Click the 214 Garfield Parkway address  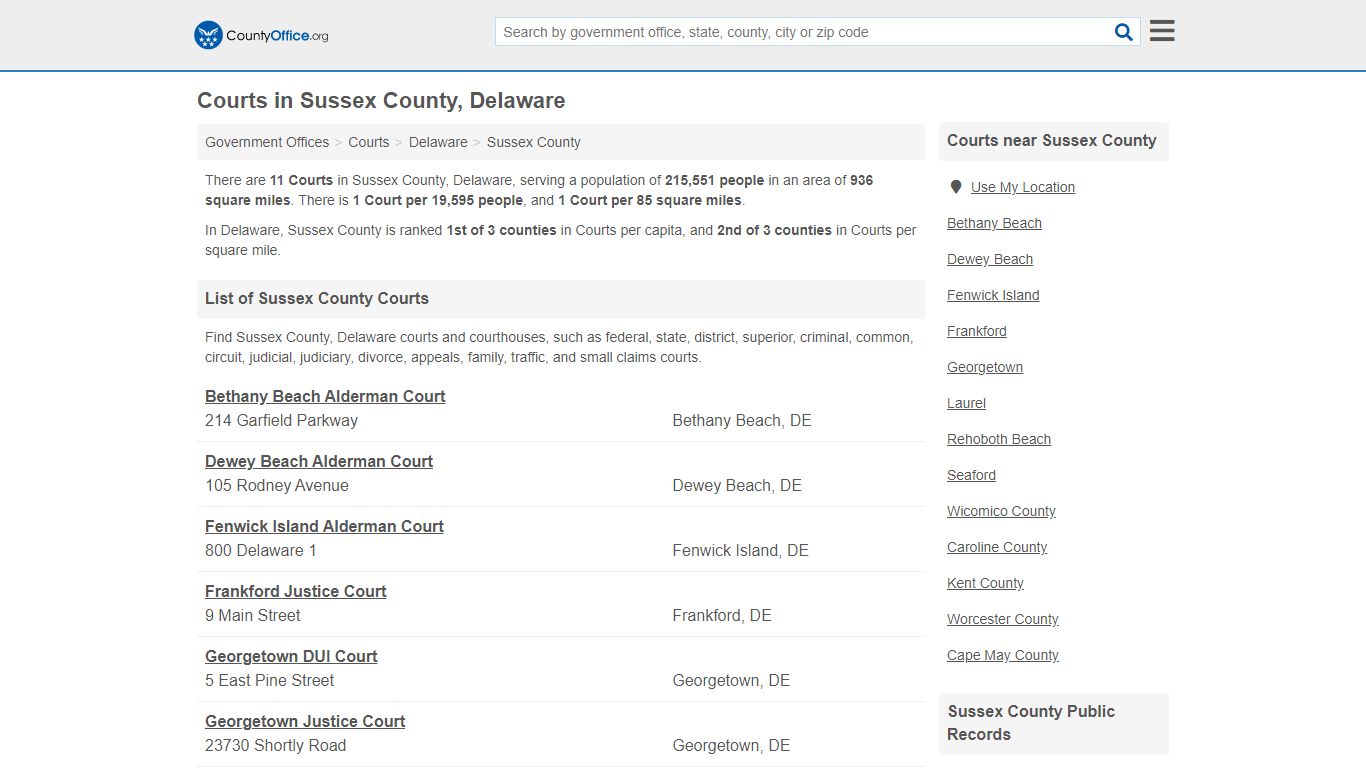pyautogui.click(x=281, y=421)
